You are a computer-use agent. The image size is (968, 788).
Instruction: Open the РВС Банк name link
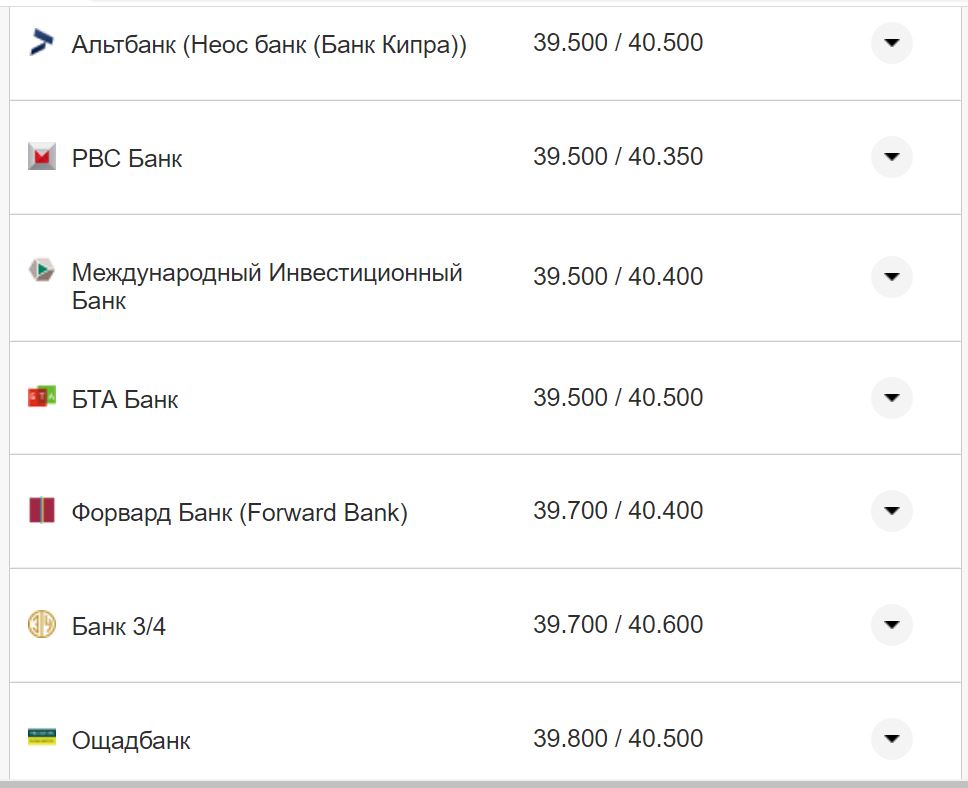pyautogui.click(x=127, y=159)
